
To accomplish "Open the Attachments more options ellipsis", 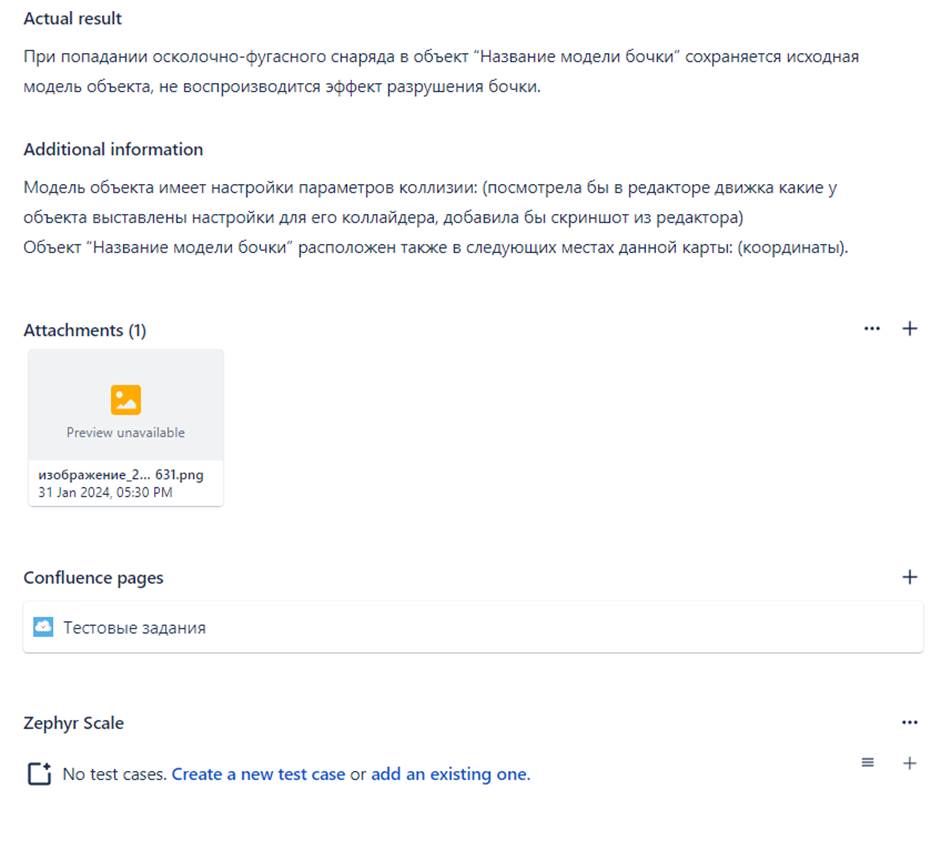I will [872, 328].
